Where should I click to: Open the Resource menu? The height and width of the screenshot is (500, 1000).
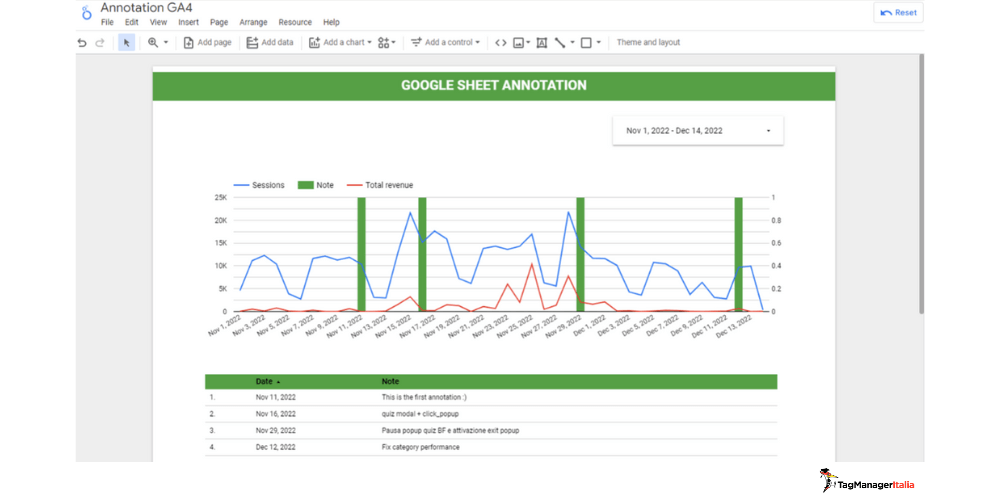click(295, 22)
